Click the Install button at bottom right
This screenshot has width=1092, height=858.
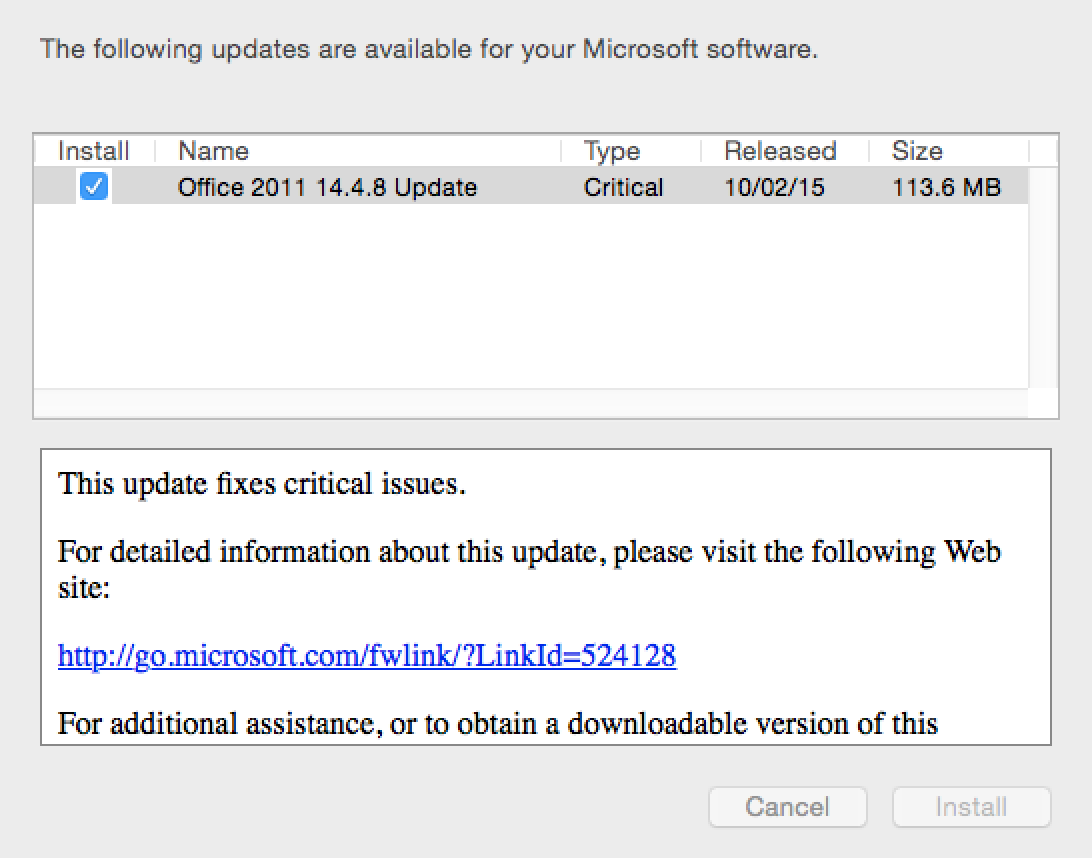tap(971, 807)
